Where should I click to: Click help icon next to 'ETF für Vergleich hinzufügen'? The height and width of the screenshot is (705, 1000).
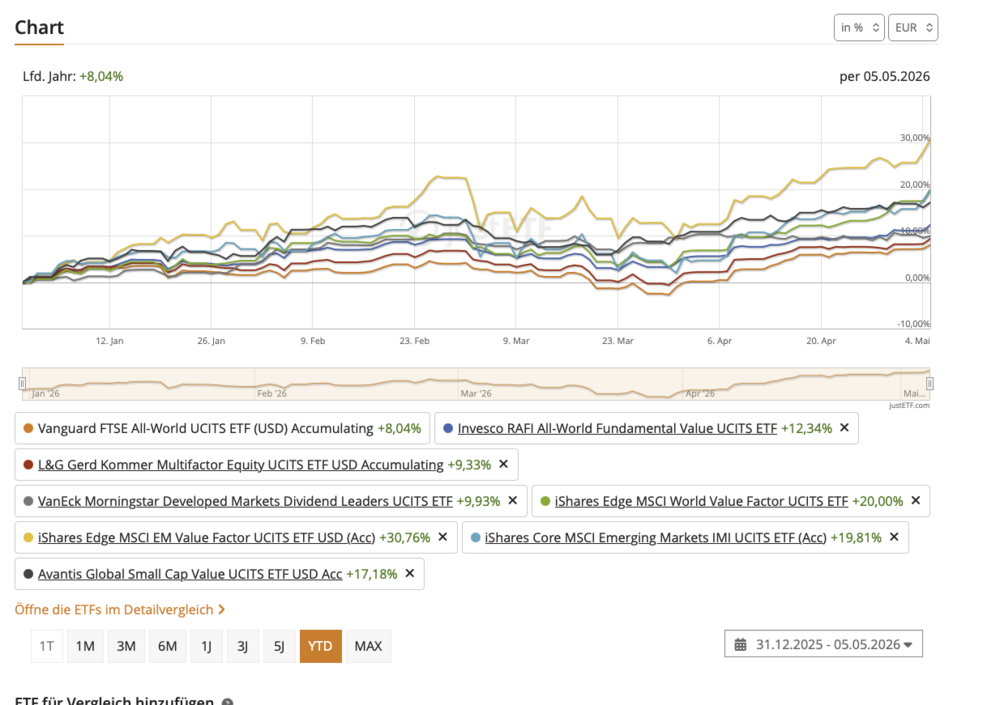[x=227, y=702]
